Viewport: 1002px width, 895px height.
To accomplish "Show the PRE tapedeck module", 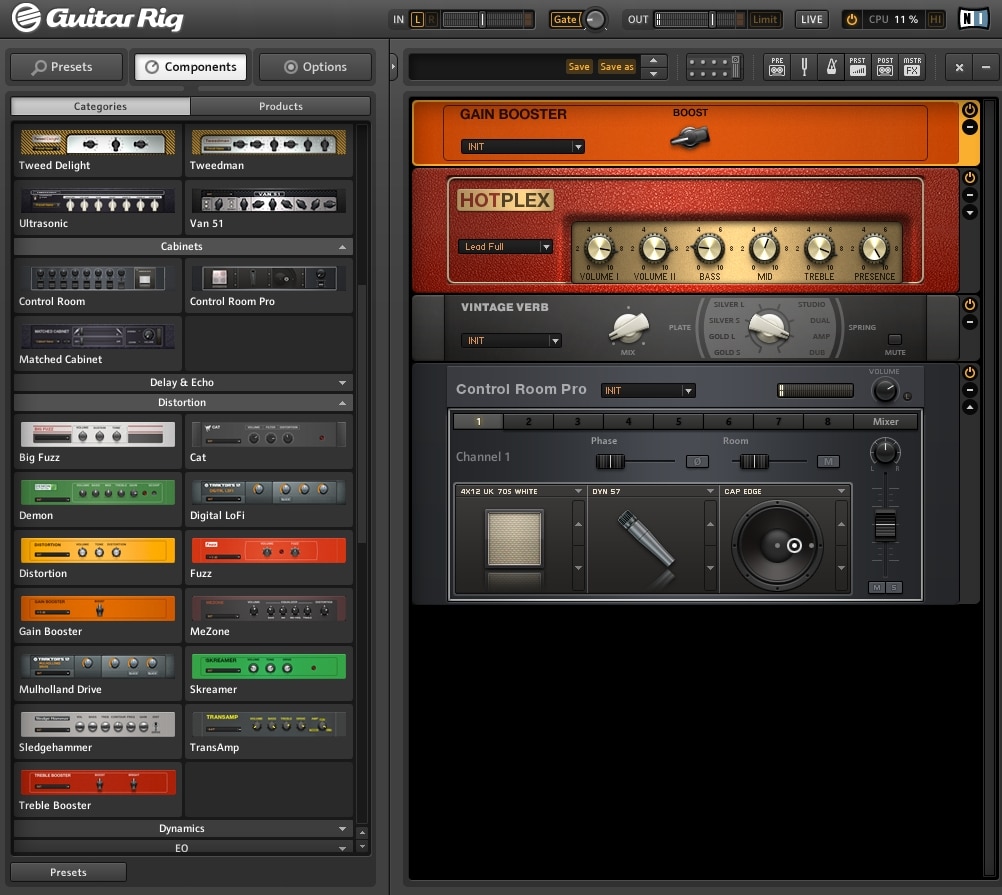I will [x=776, y=66].
